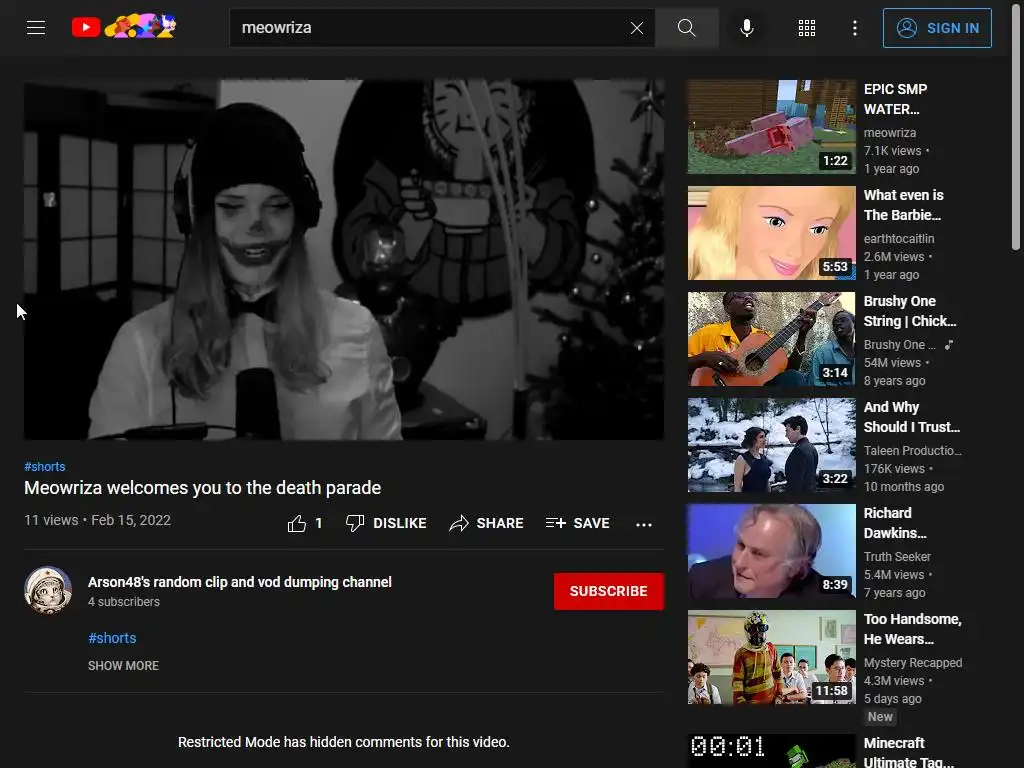Open Richard Dawkins video thumbnail
The width and height of the screenshot is (1024, 768).
[771, 551]
